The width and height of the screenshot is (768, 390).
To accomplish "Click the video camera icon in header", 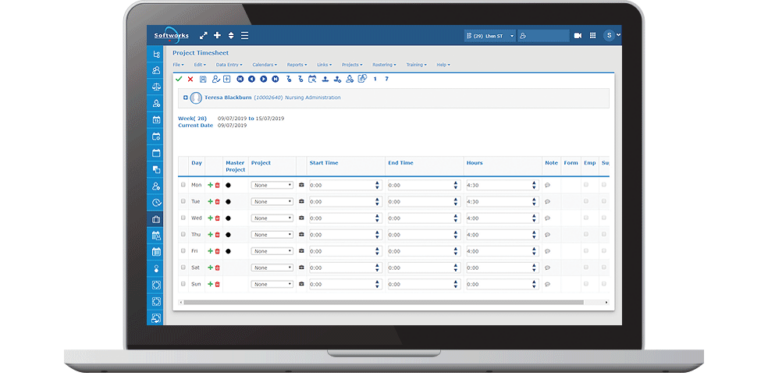I will (578, 35).
